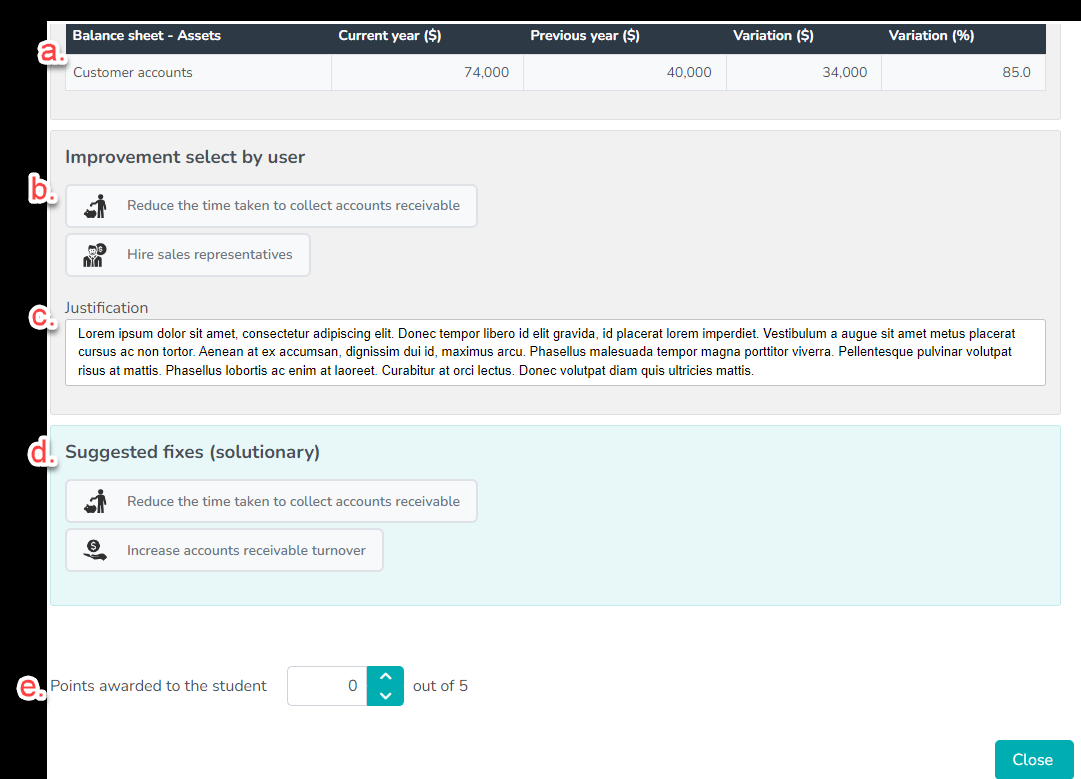Click the Points awarded to the student label

coord(158,686)
